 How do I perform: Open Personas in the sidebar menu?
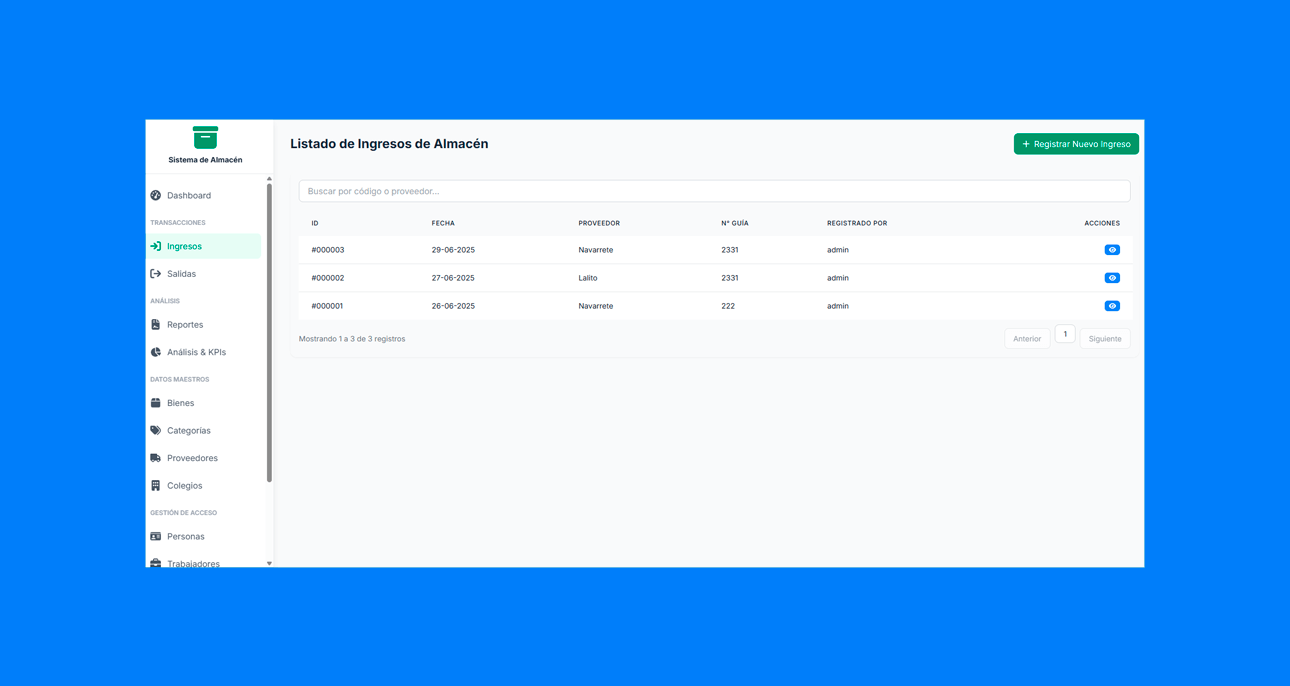(186, 537)
